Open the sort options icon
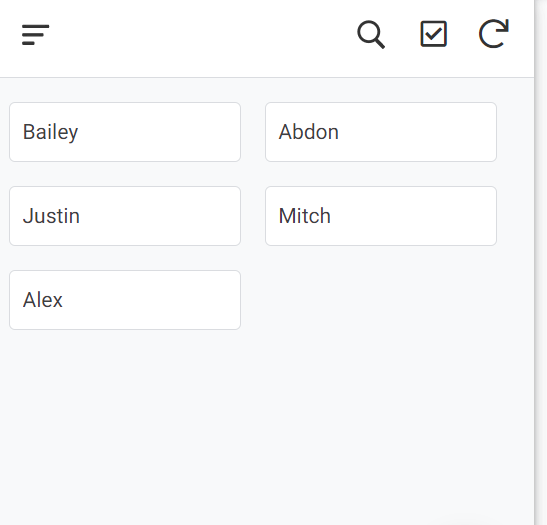This screenshot has height=525, width=547. point(35,35)
